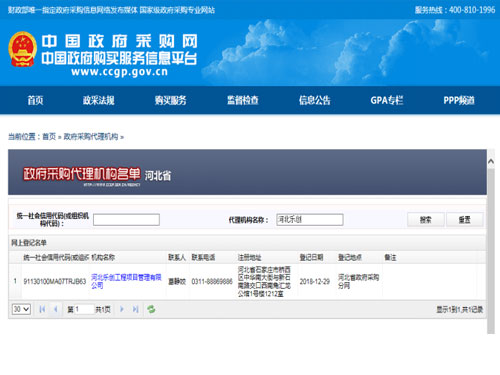The width and height of the screenshot is (500, 375).
Task: Open PPP频道 navigation item
Action: (459, 100)
